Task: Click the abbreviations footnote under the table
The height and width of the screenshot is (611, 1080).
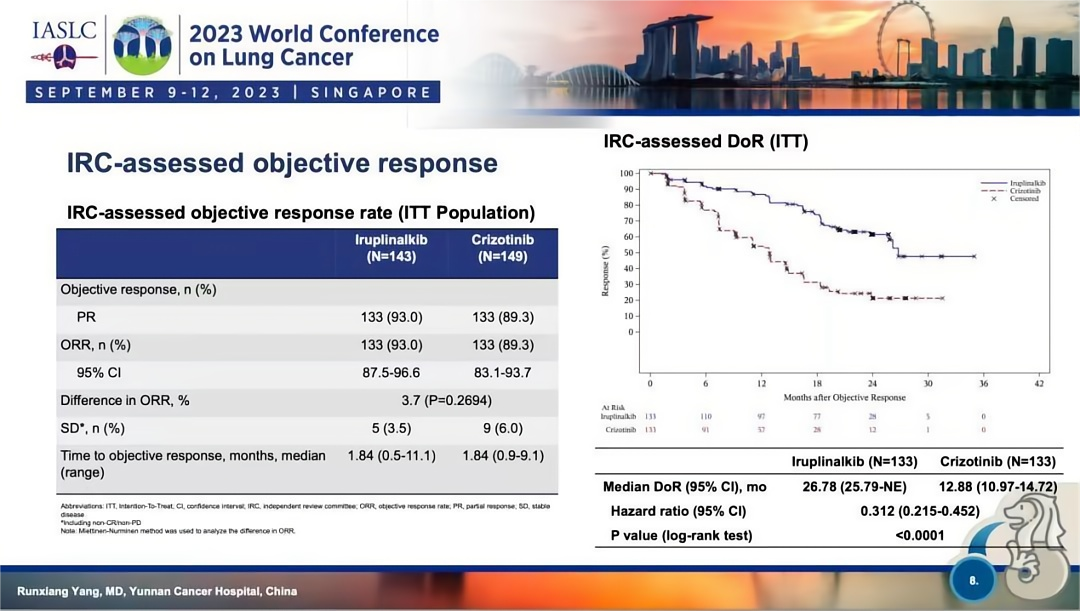Action: (x=305, y=509)
